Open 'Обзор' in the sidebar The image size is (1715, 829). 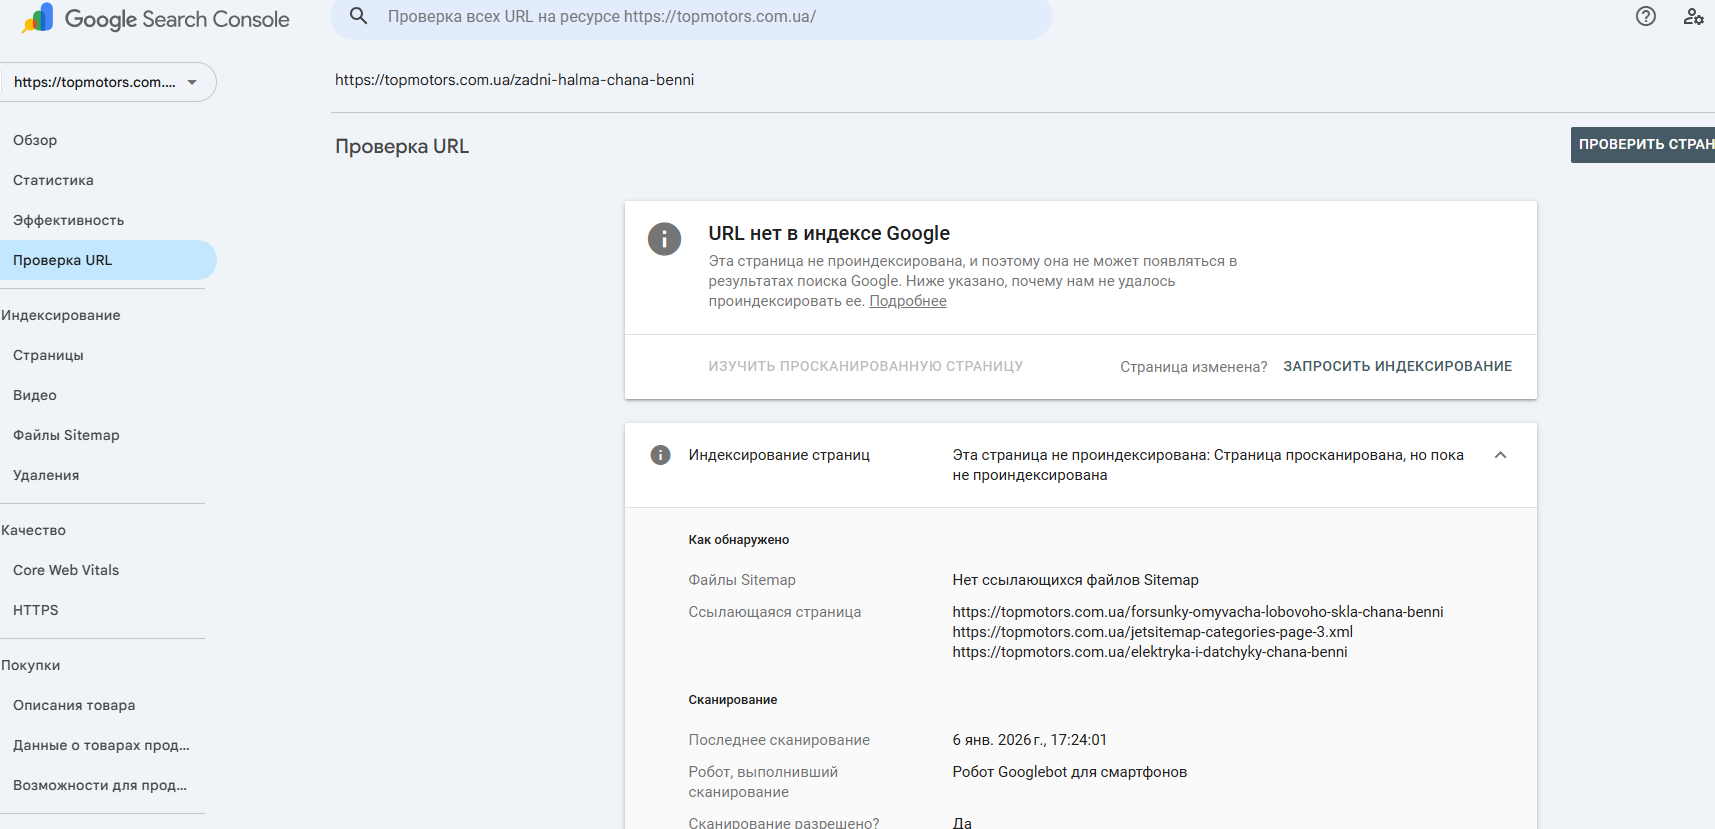click(35, 140)
